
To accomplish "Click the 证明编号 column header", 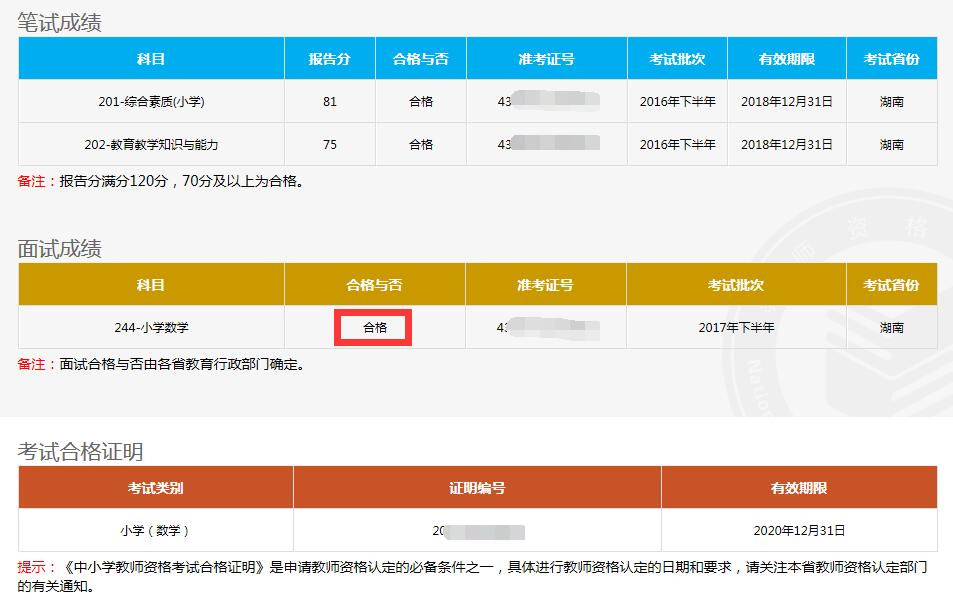I will (x=477, y=488).
